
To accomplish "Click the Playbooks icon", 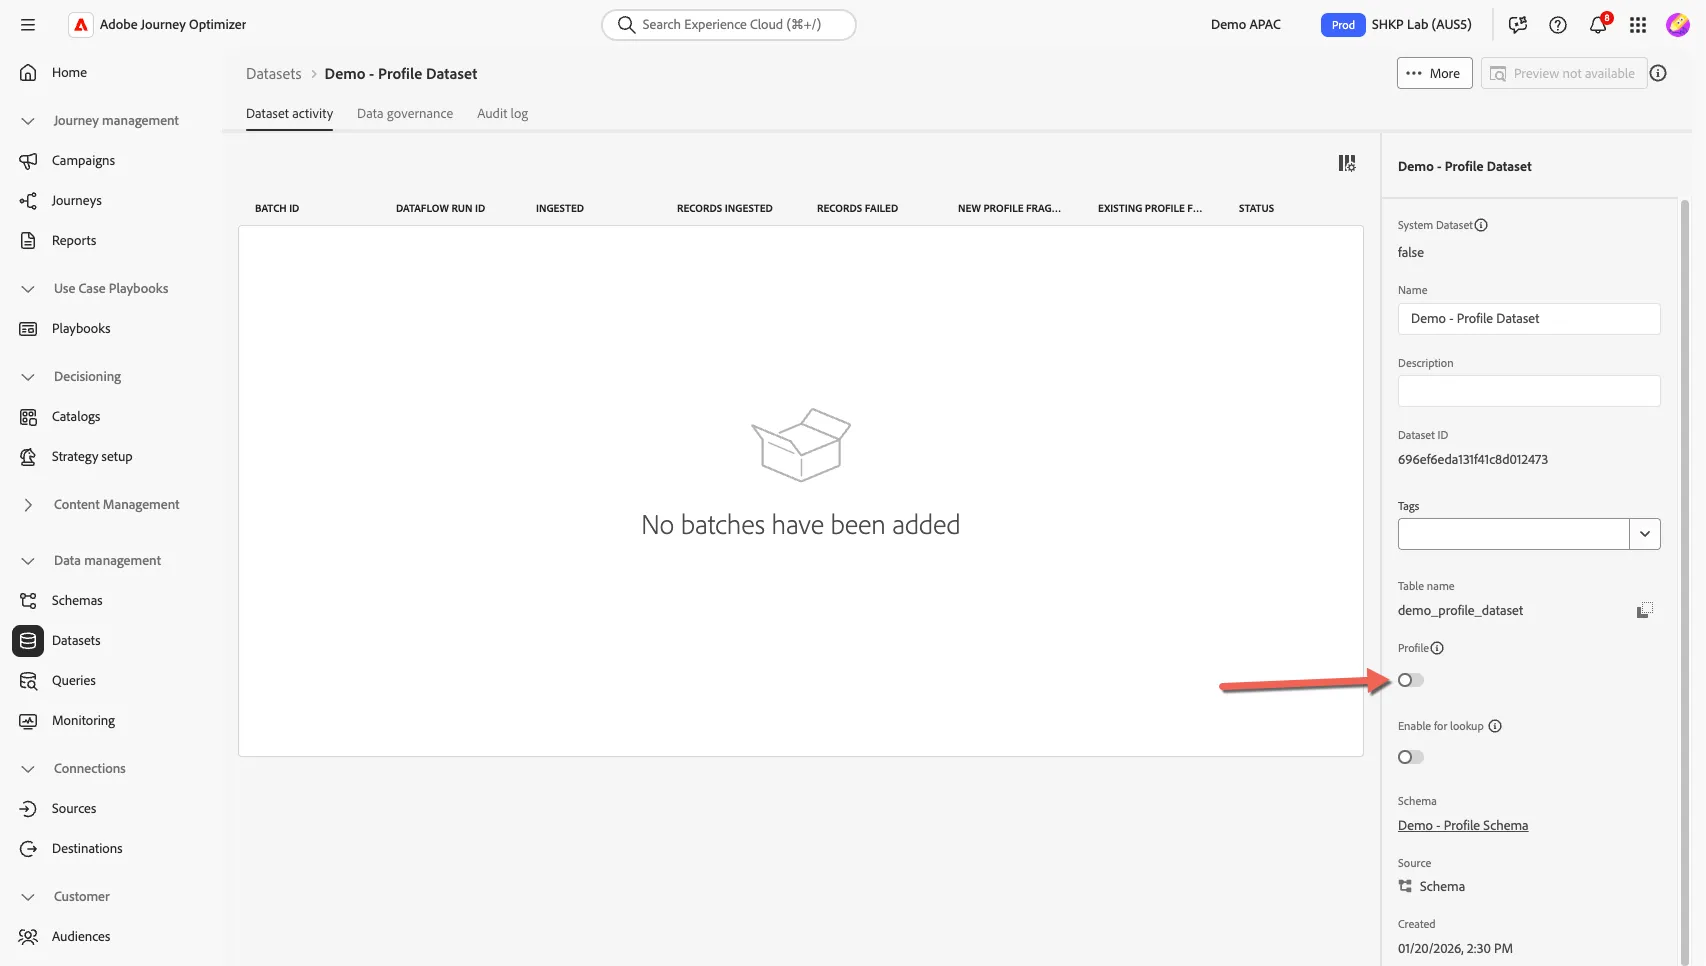I will coord(28,329).
